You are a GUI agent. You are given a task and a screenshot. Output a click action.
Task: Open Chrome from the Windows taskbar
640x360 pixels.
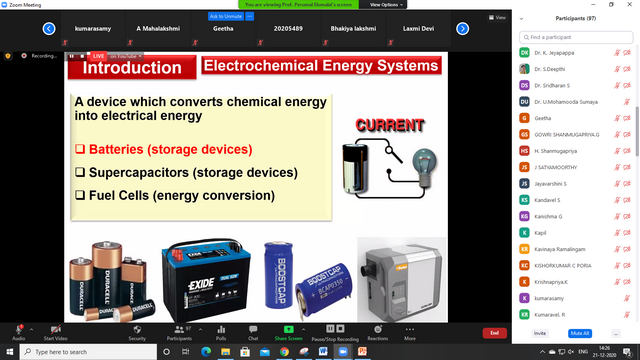(284, 351)
